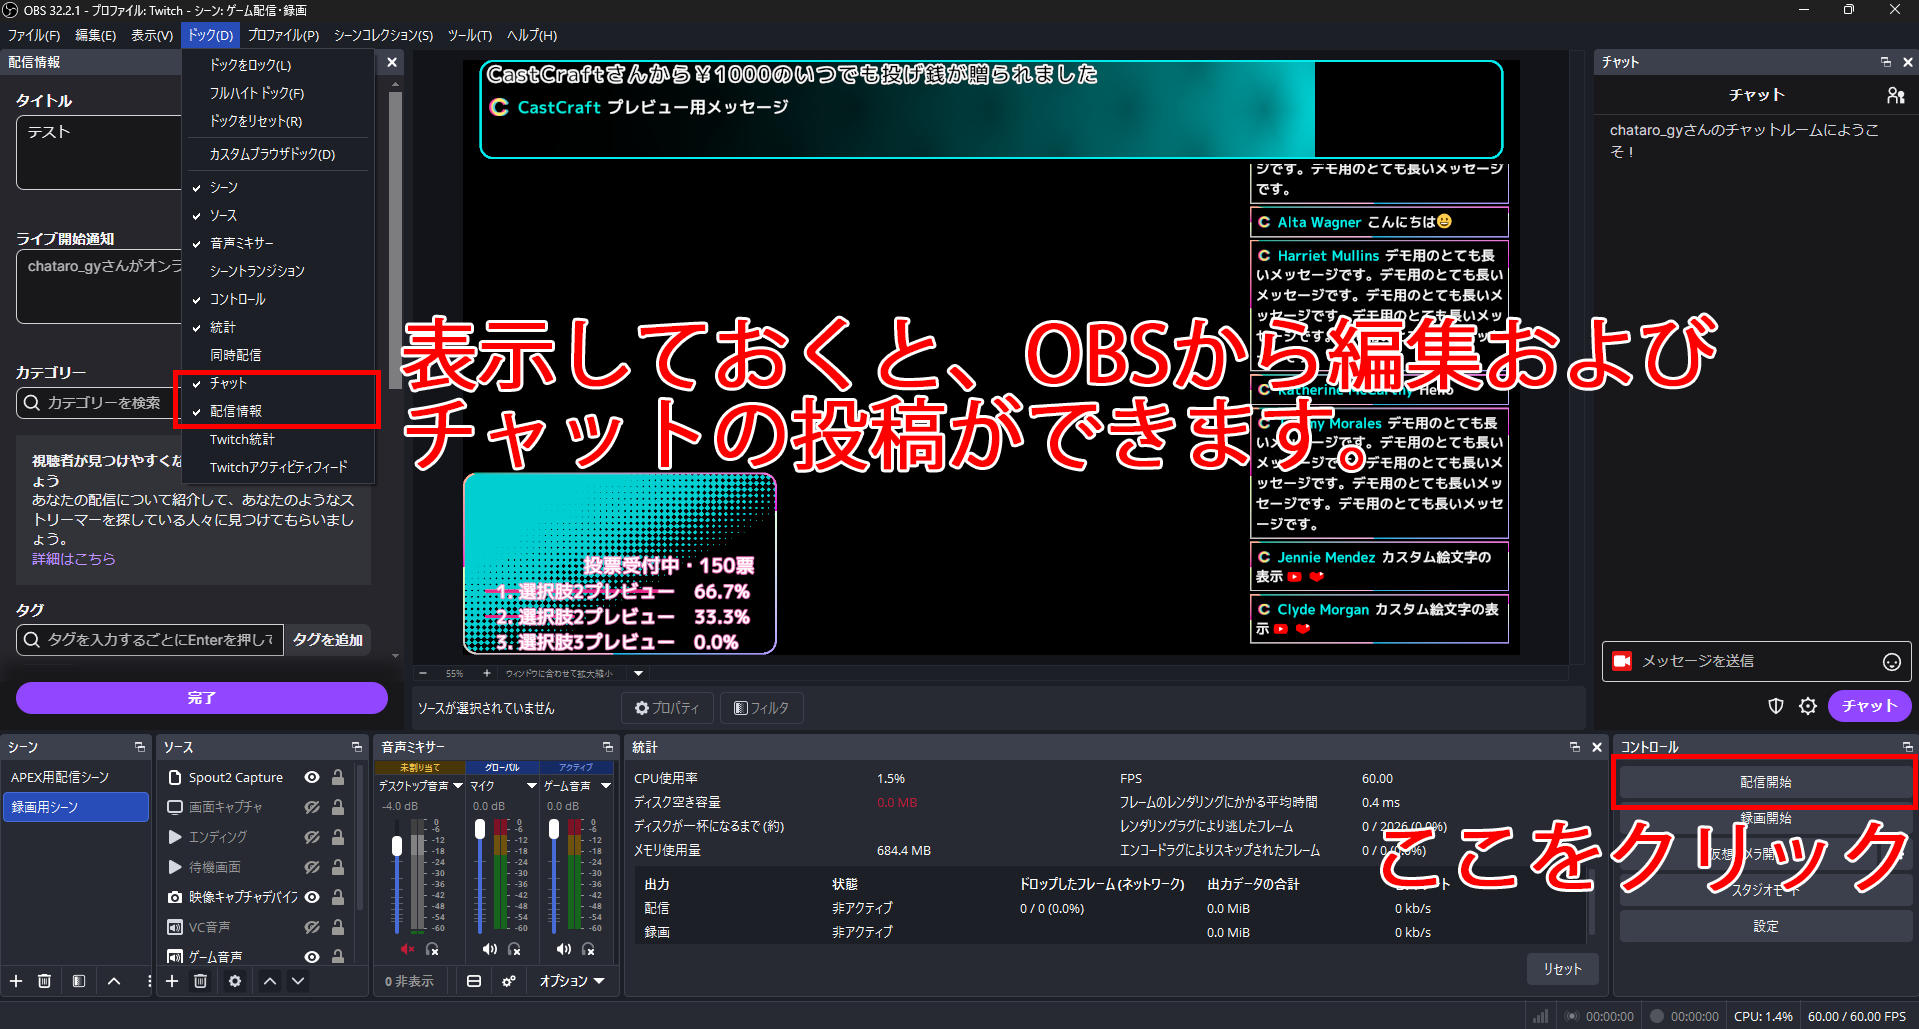Switch audio mixer layout icon
Screen dimensions: 1919x1029
(x=474, y=981)
